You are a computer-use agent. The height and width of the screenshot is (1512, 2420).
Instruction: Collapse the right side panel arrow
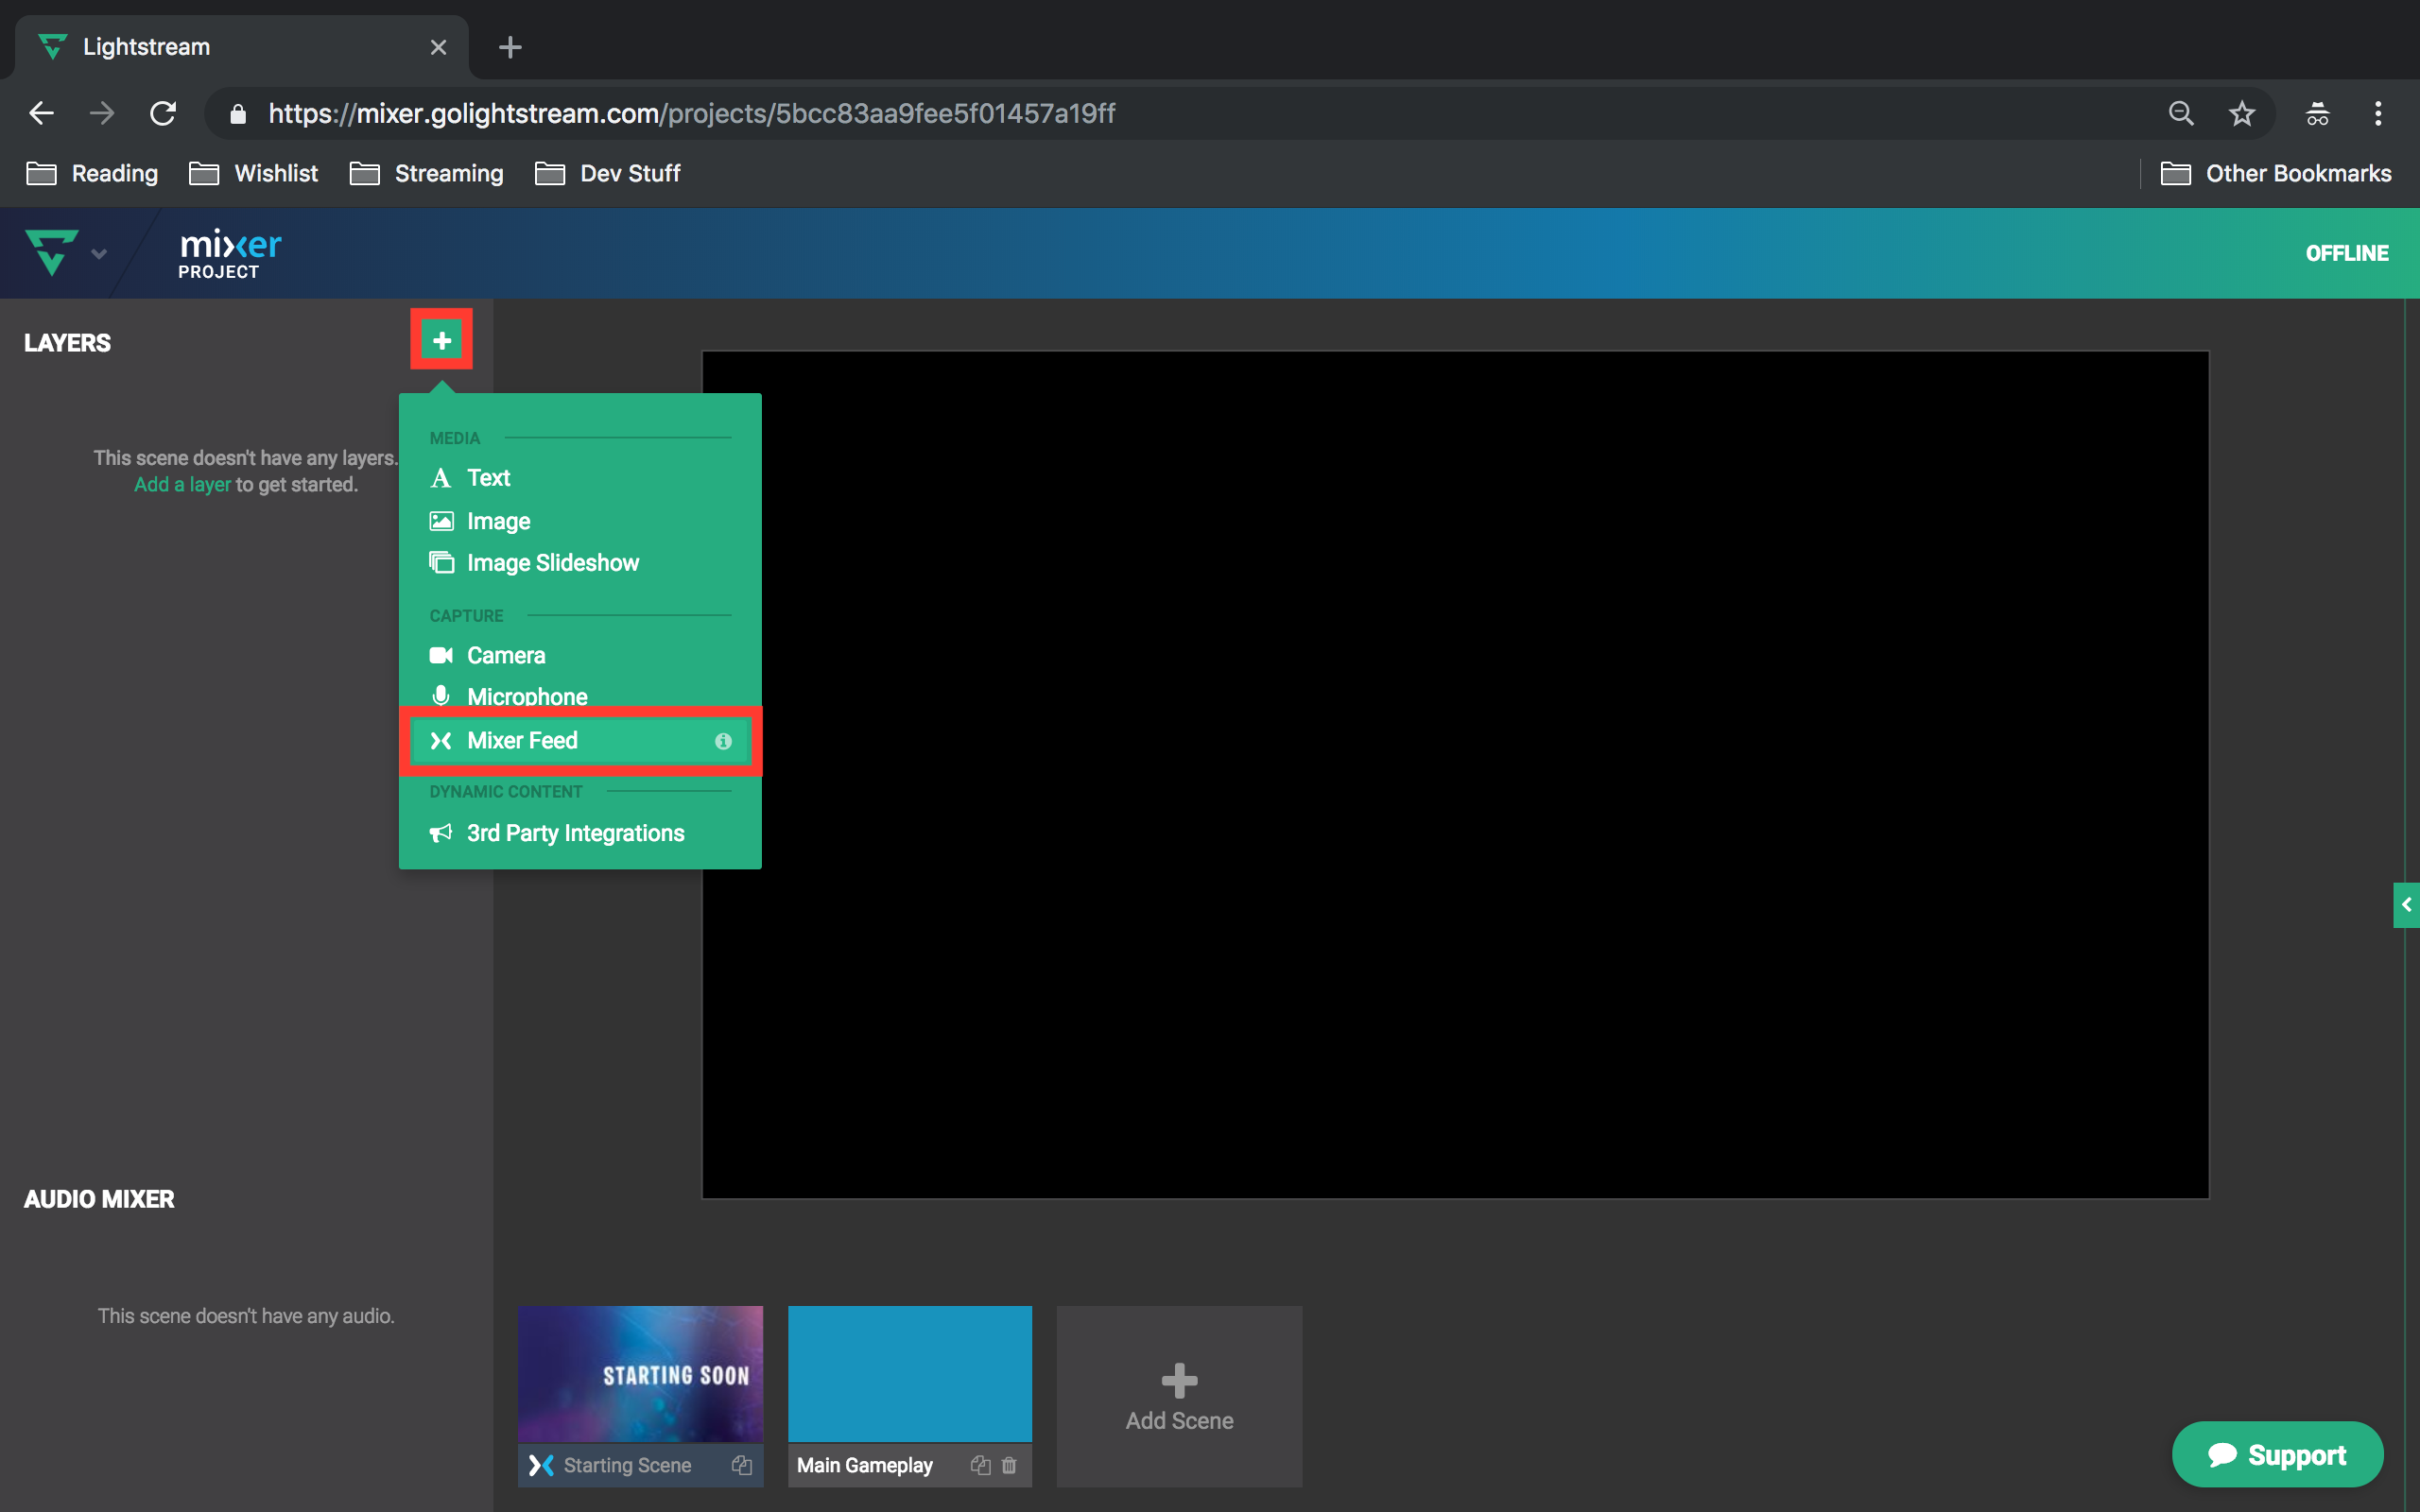point(2406,905)
